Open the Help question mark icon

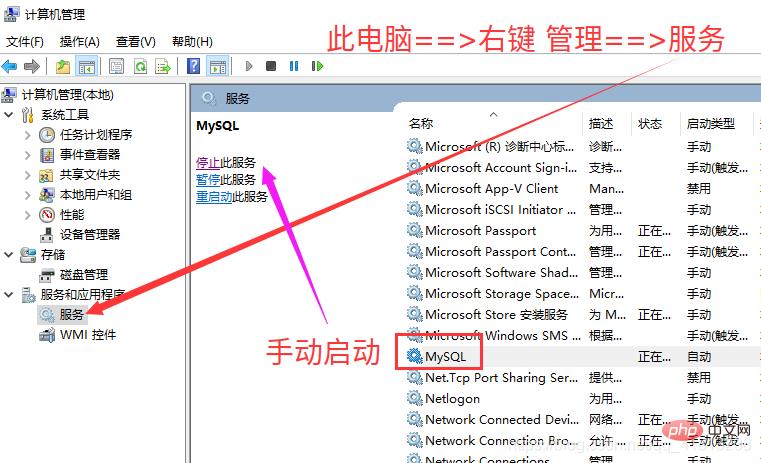point(193,66)
